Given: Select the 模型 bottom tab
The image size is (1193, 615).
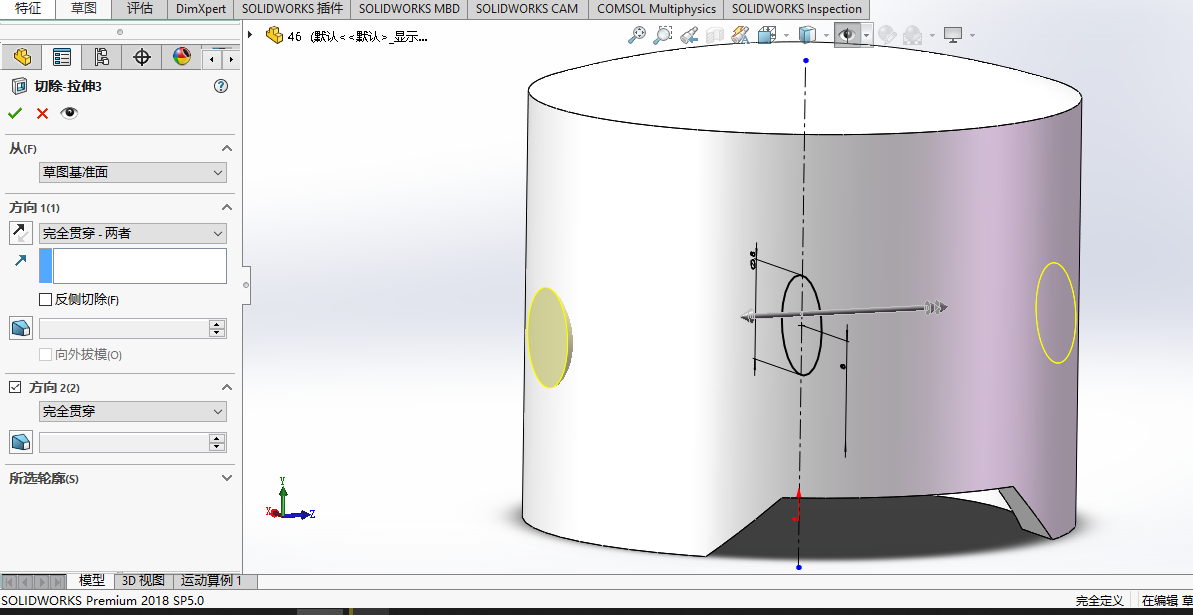Looking at the screenshot, I should click(92, 581).
